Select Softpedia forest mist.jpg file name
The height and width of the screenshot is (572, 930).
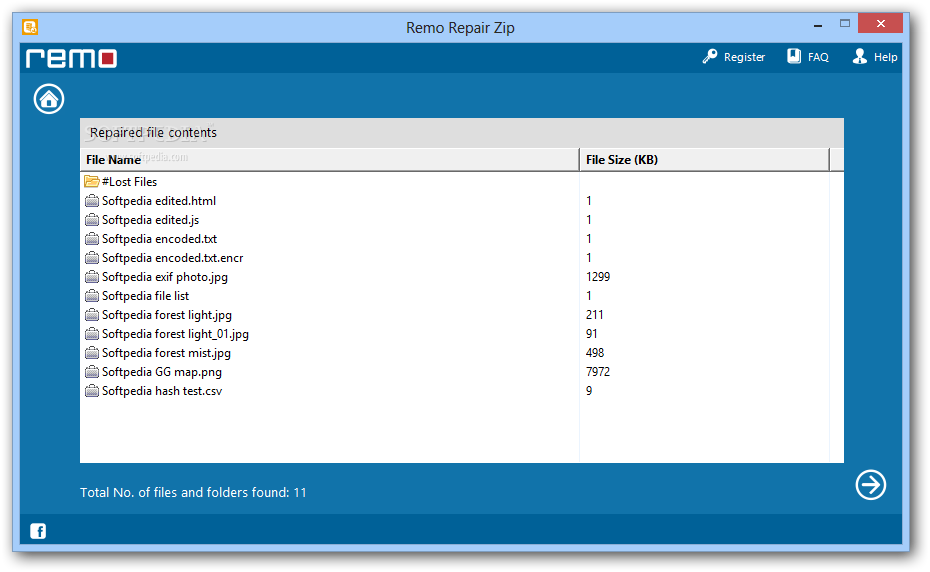tap(166, 353)
